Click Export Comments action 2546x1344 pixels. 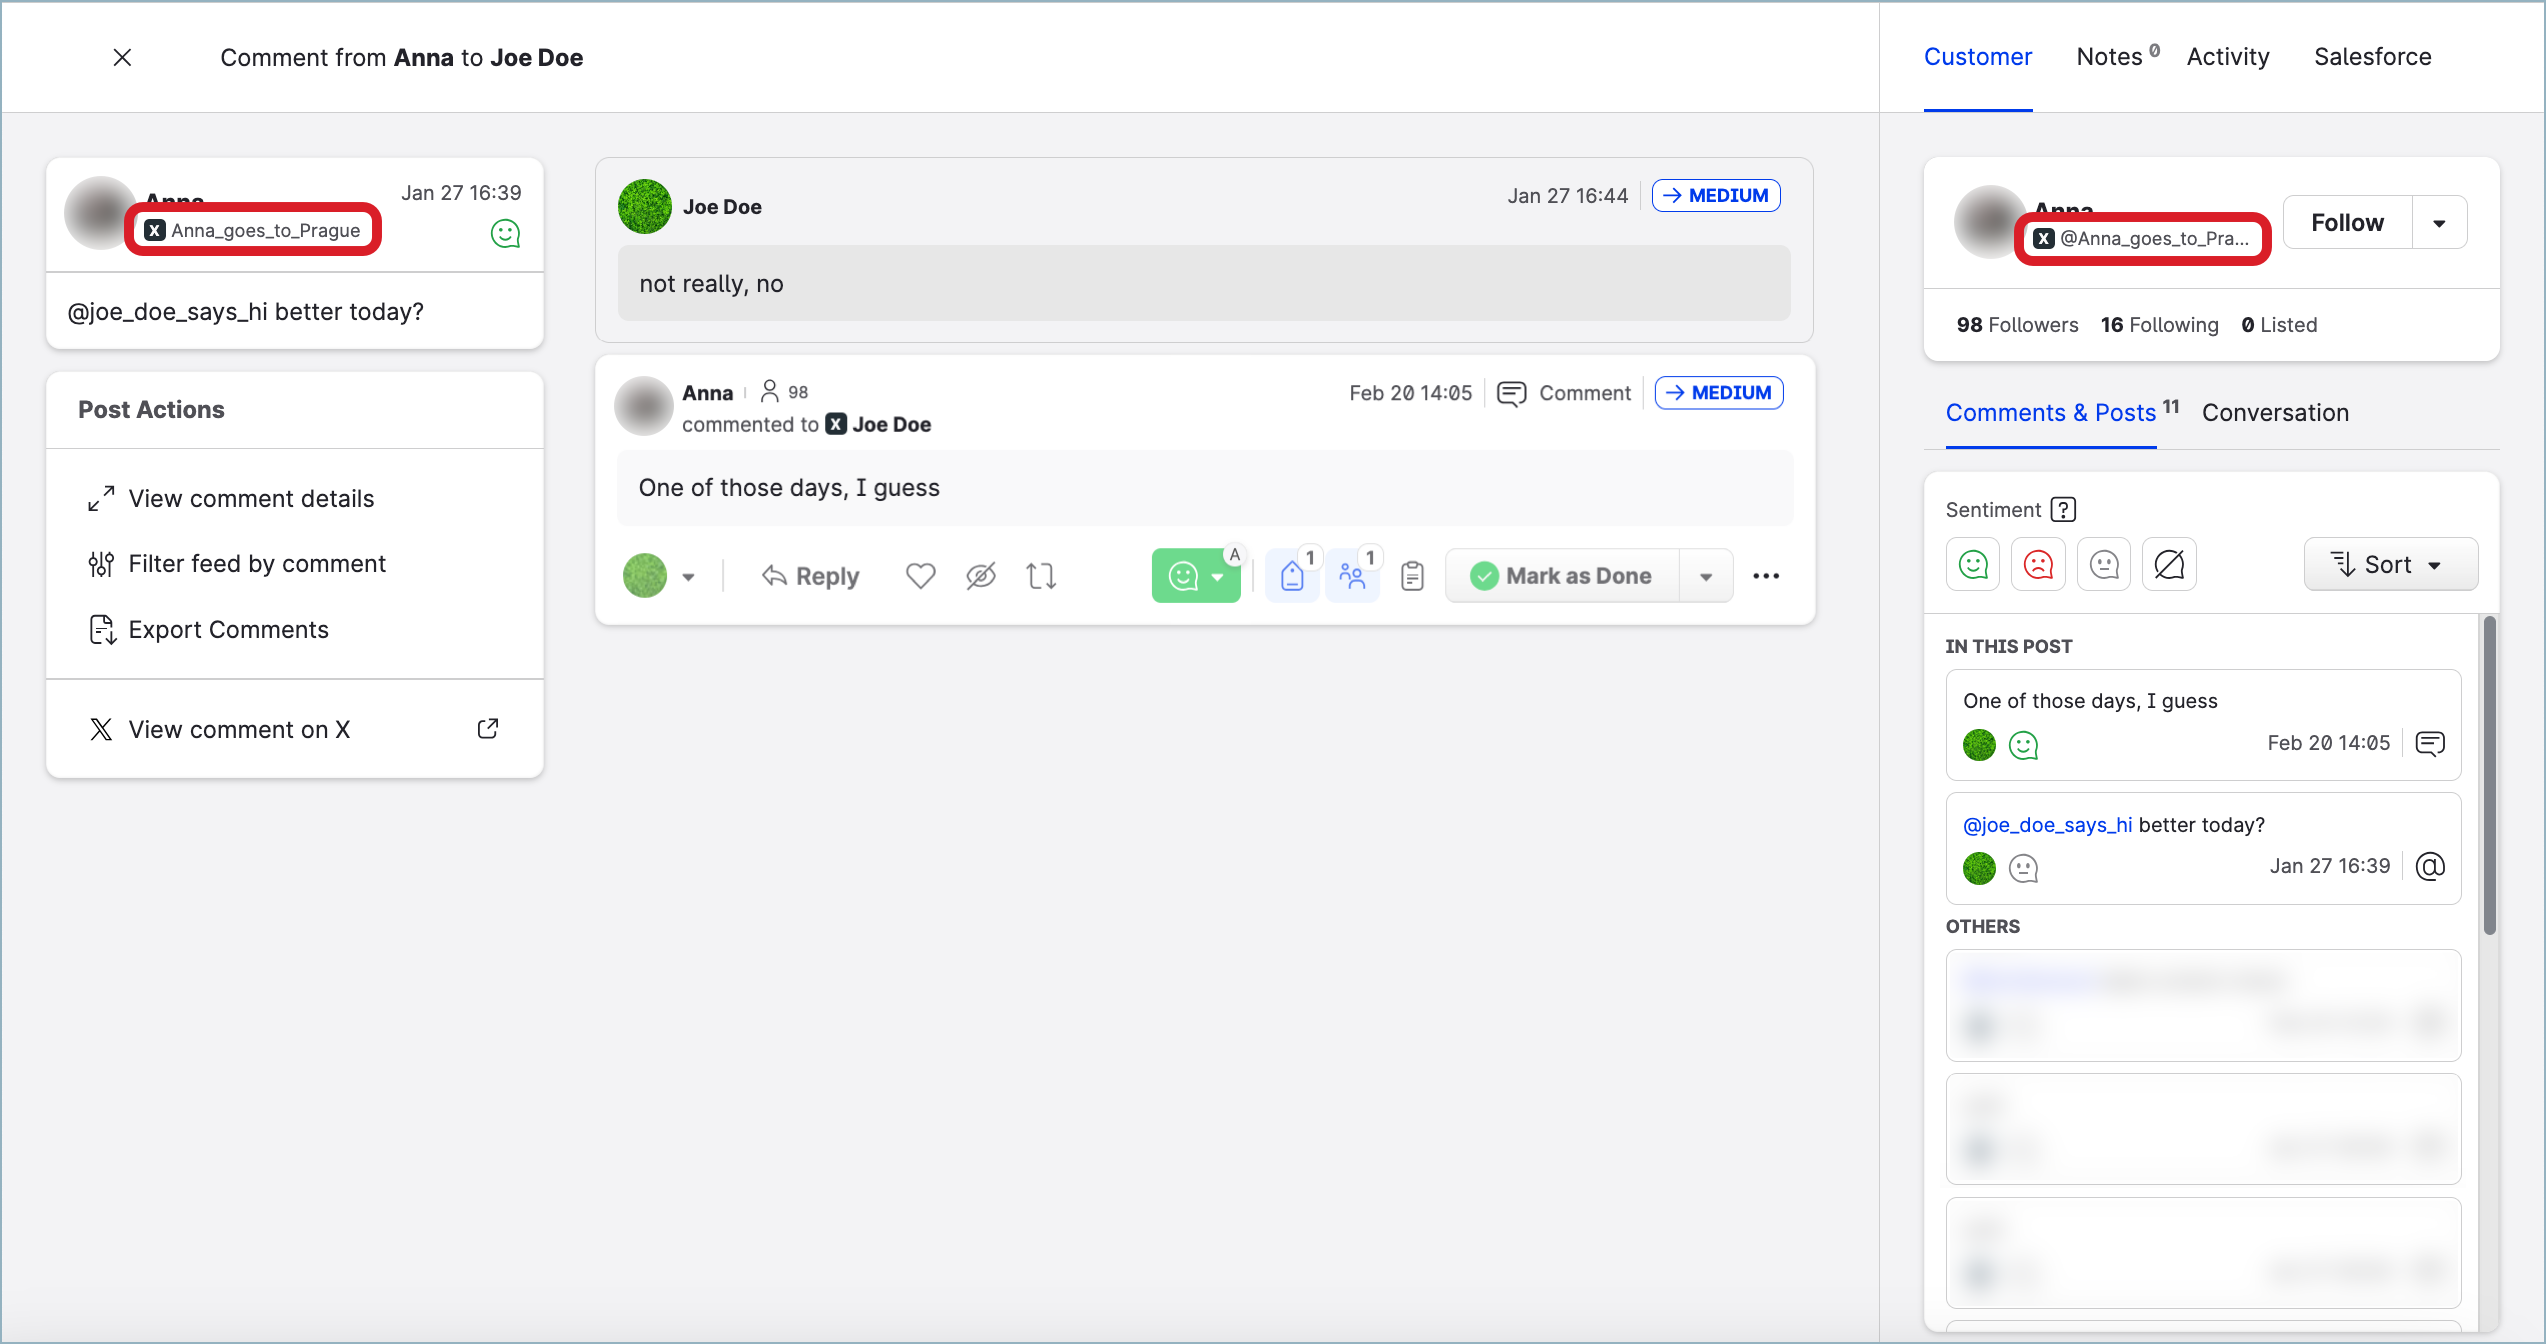click(228, 630)
